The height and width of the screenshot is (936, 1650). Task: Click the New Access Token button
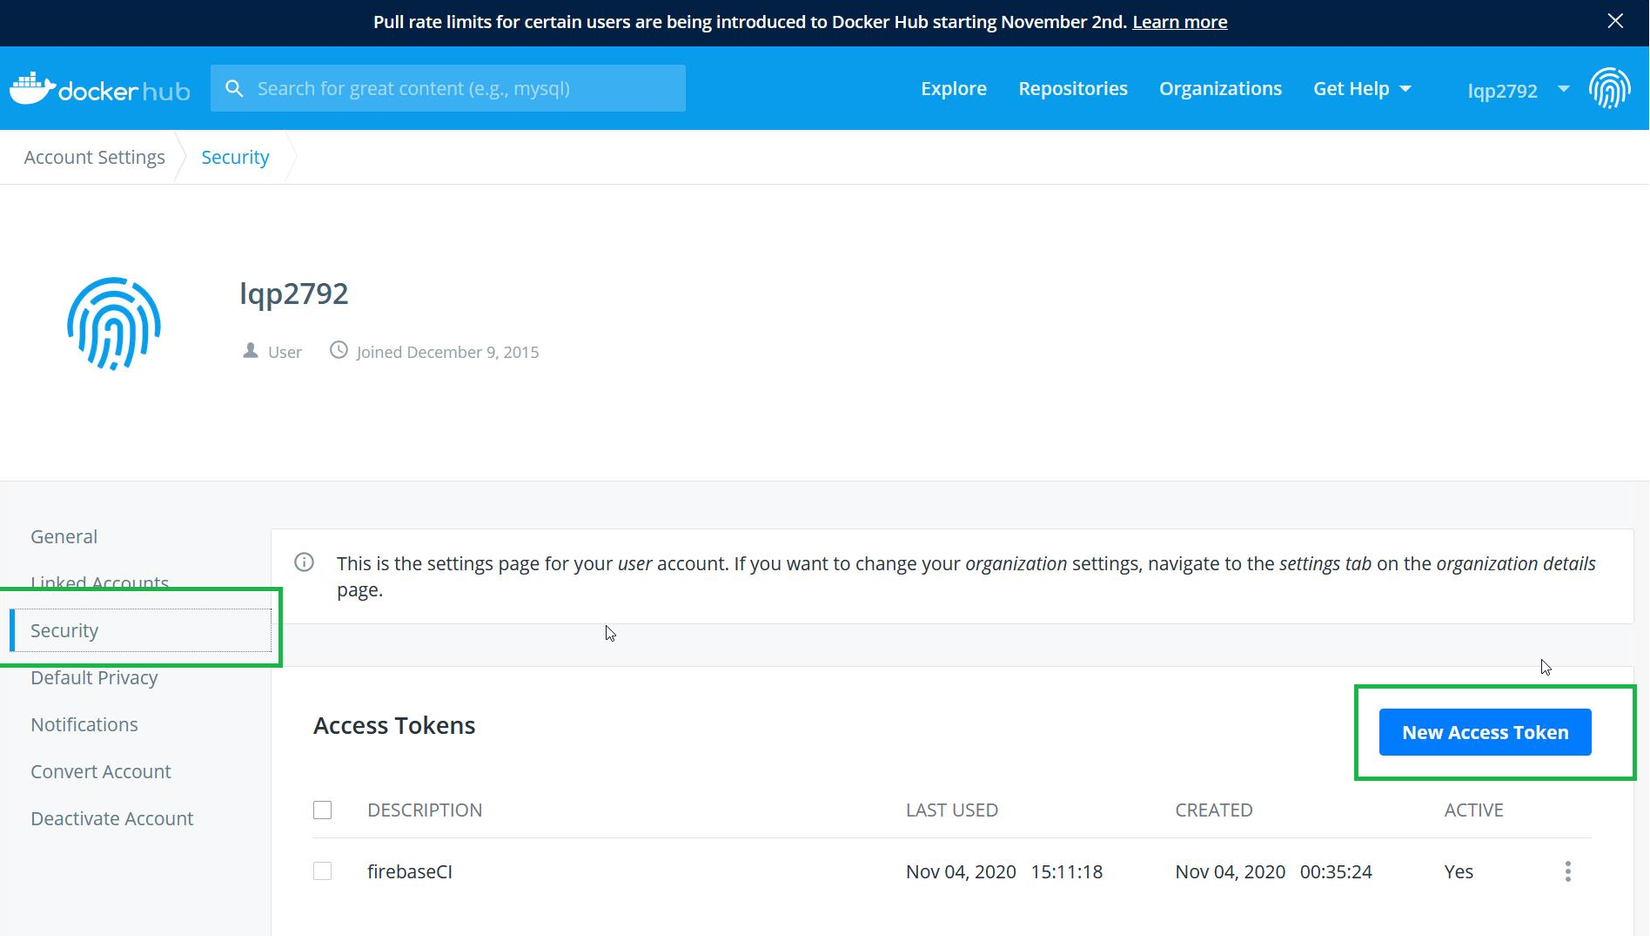1484,732
